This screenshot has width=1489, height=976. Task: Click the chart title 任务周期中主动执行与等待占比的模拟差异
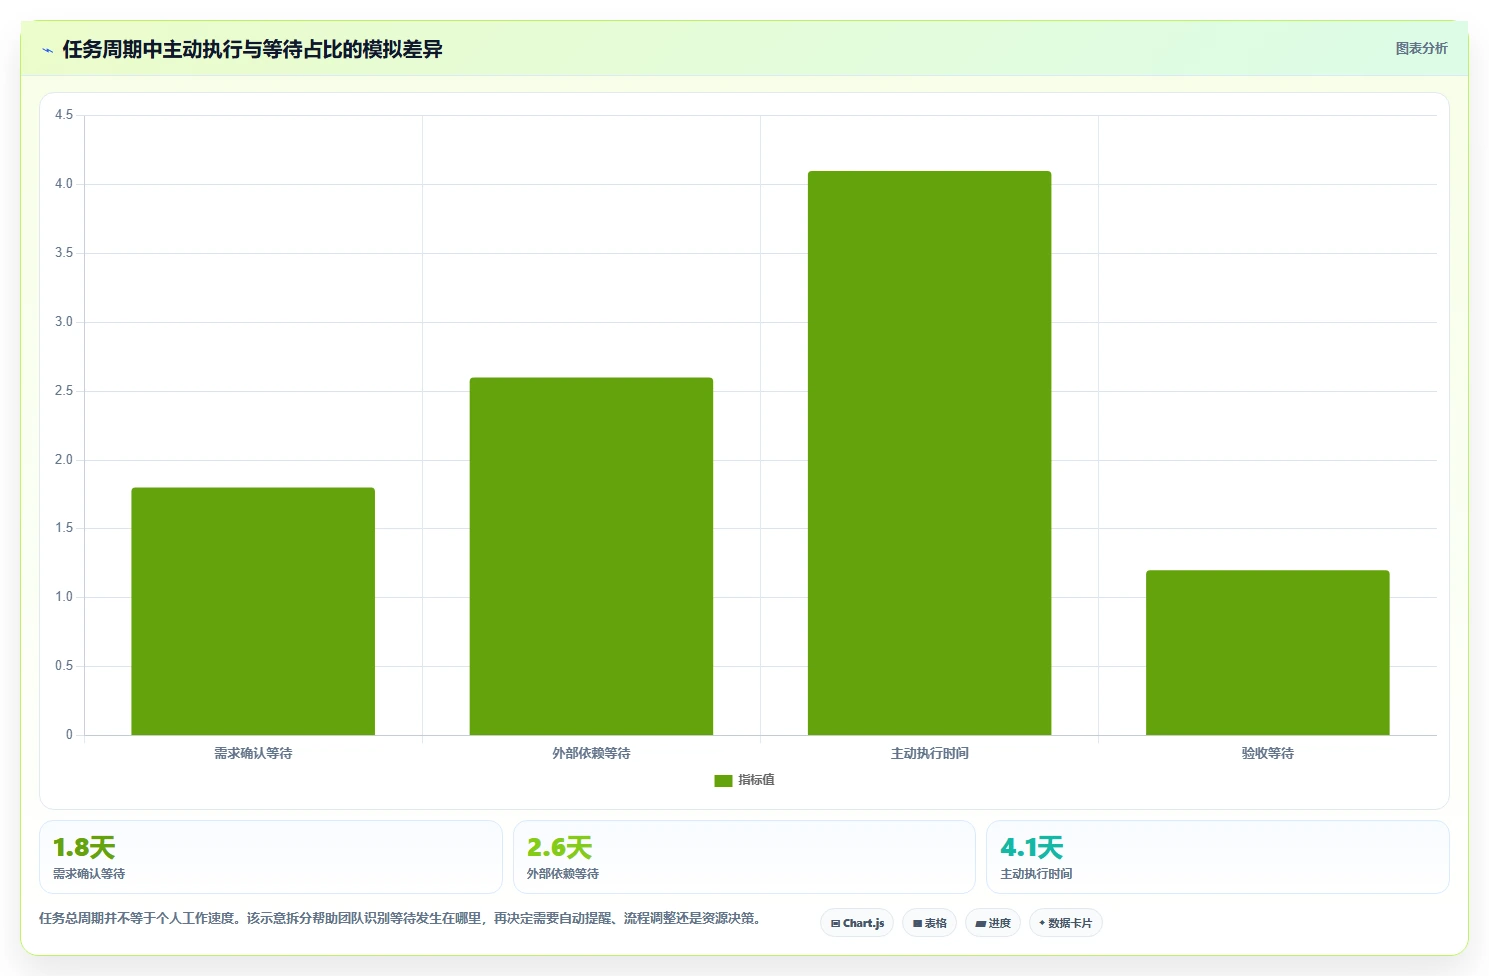252,49
